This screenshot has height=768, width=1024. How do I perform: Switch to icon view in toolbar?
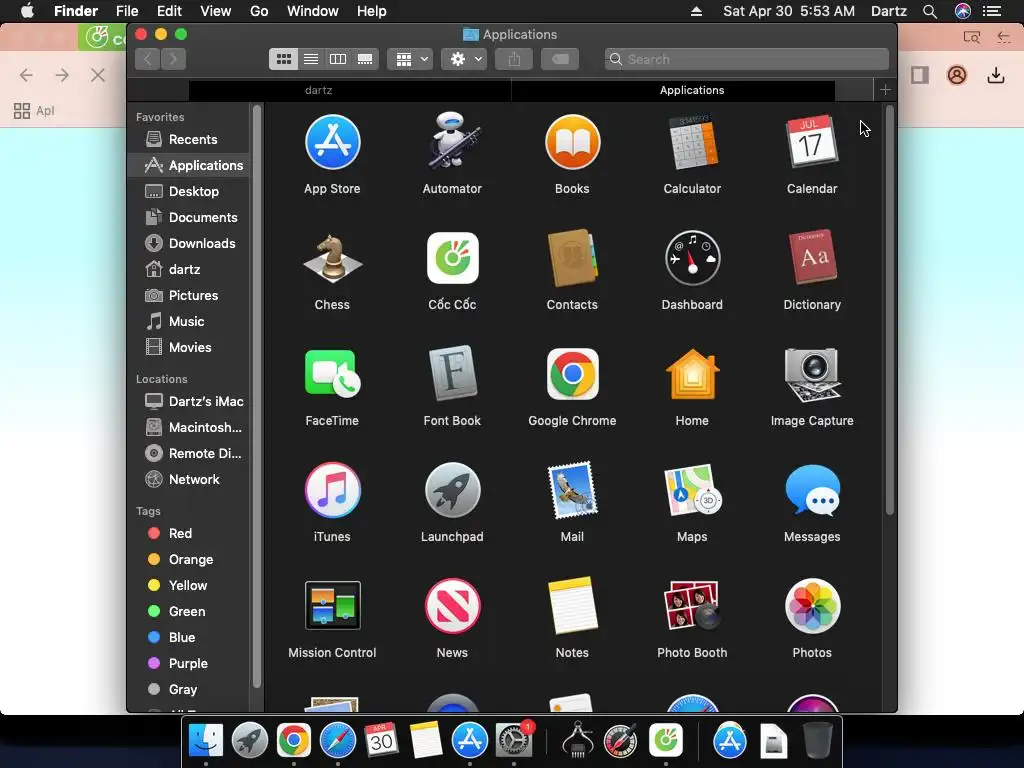click(x=283, y=59)
